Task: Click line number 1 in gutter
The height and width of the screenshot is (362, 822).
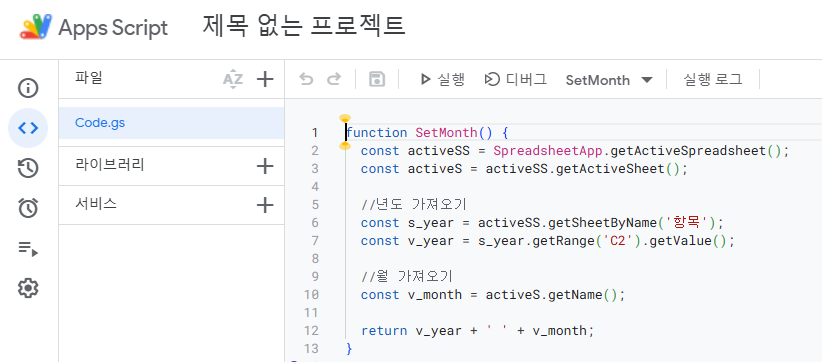Action: [x=315, y=133]
